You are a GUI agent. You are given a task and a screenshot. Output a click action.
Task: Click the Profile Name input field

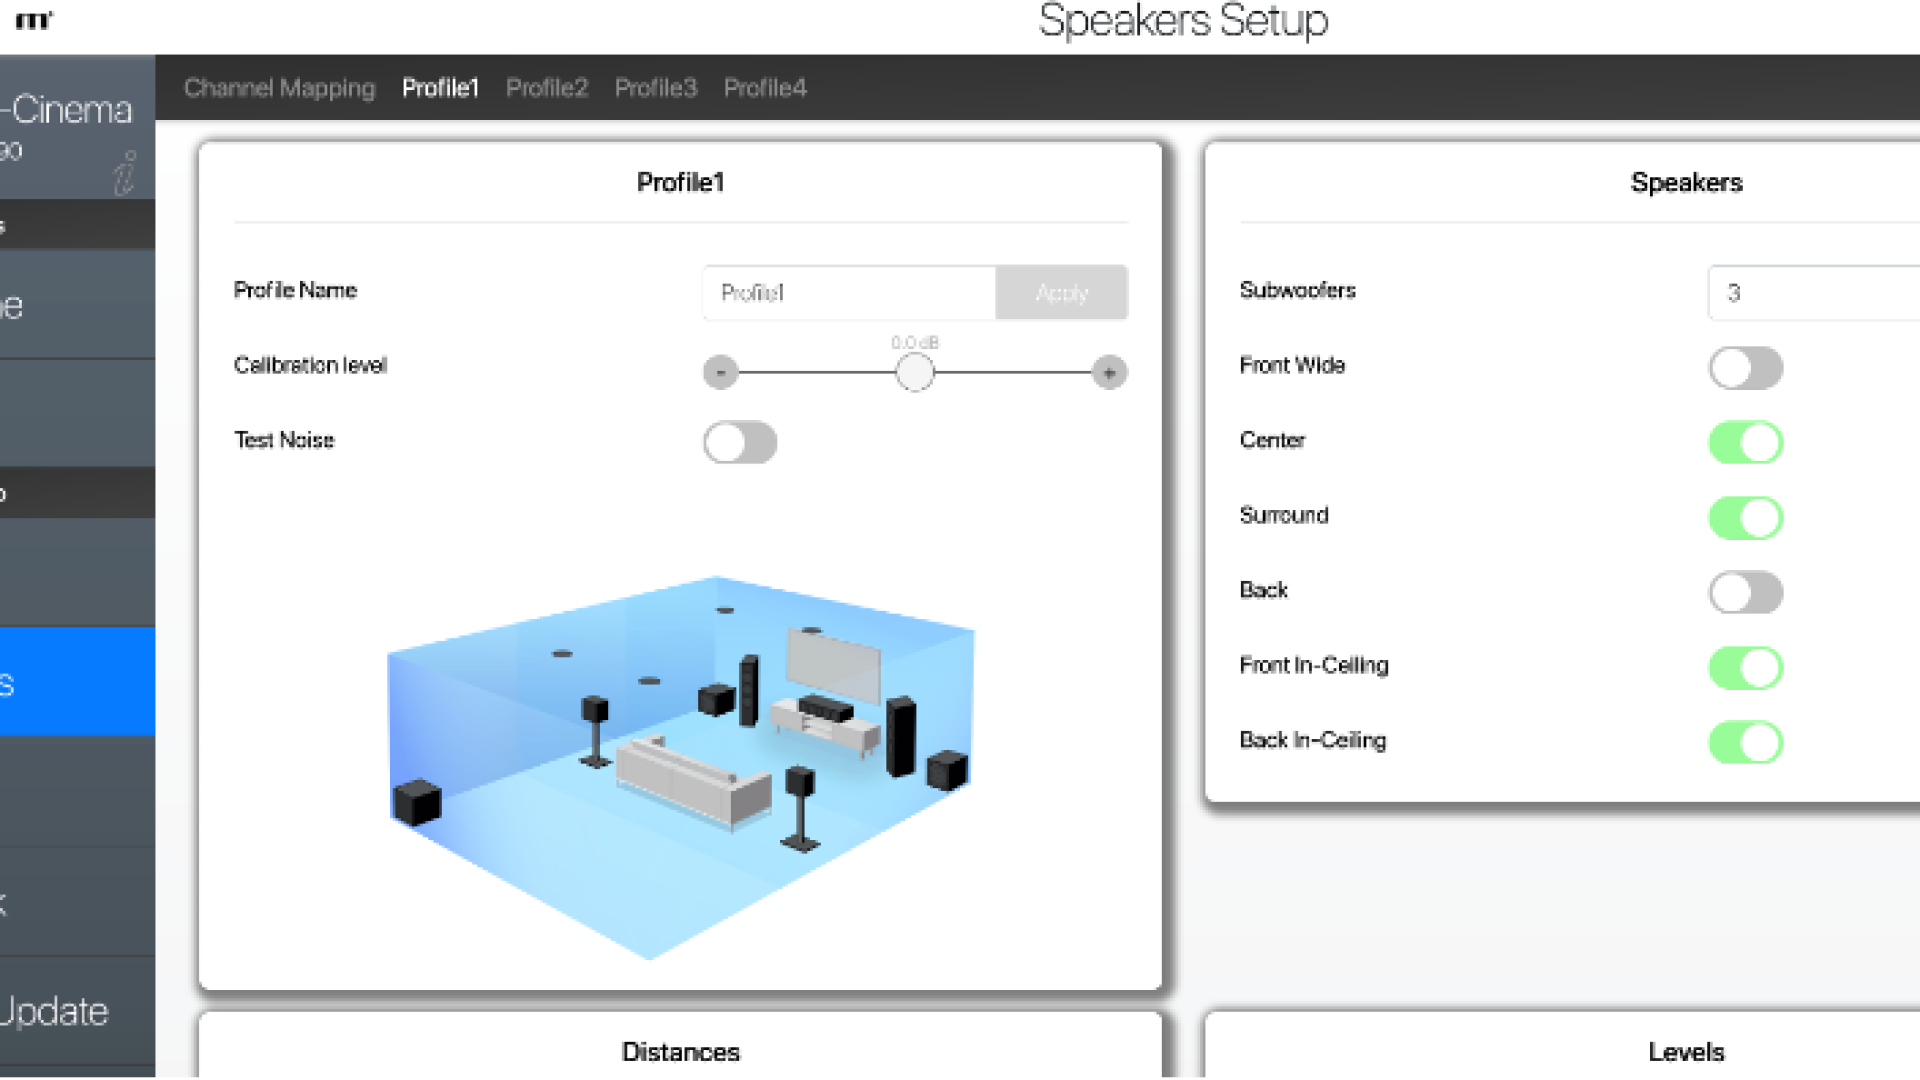tap(849, 293)
